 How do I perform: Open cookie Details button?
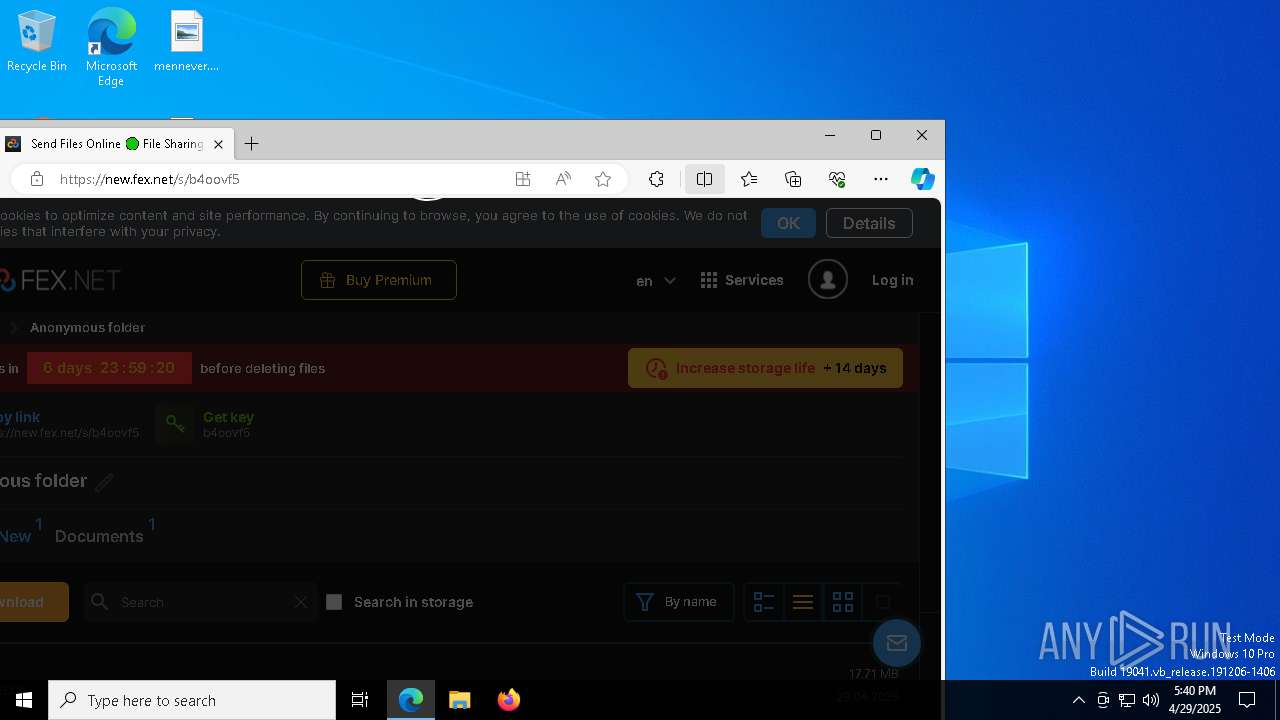click(x=869, y=223)
